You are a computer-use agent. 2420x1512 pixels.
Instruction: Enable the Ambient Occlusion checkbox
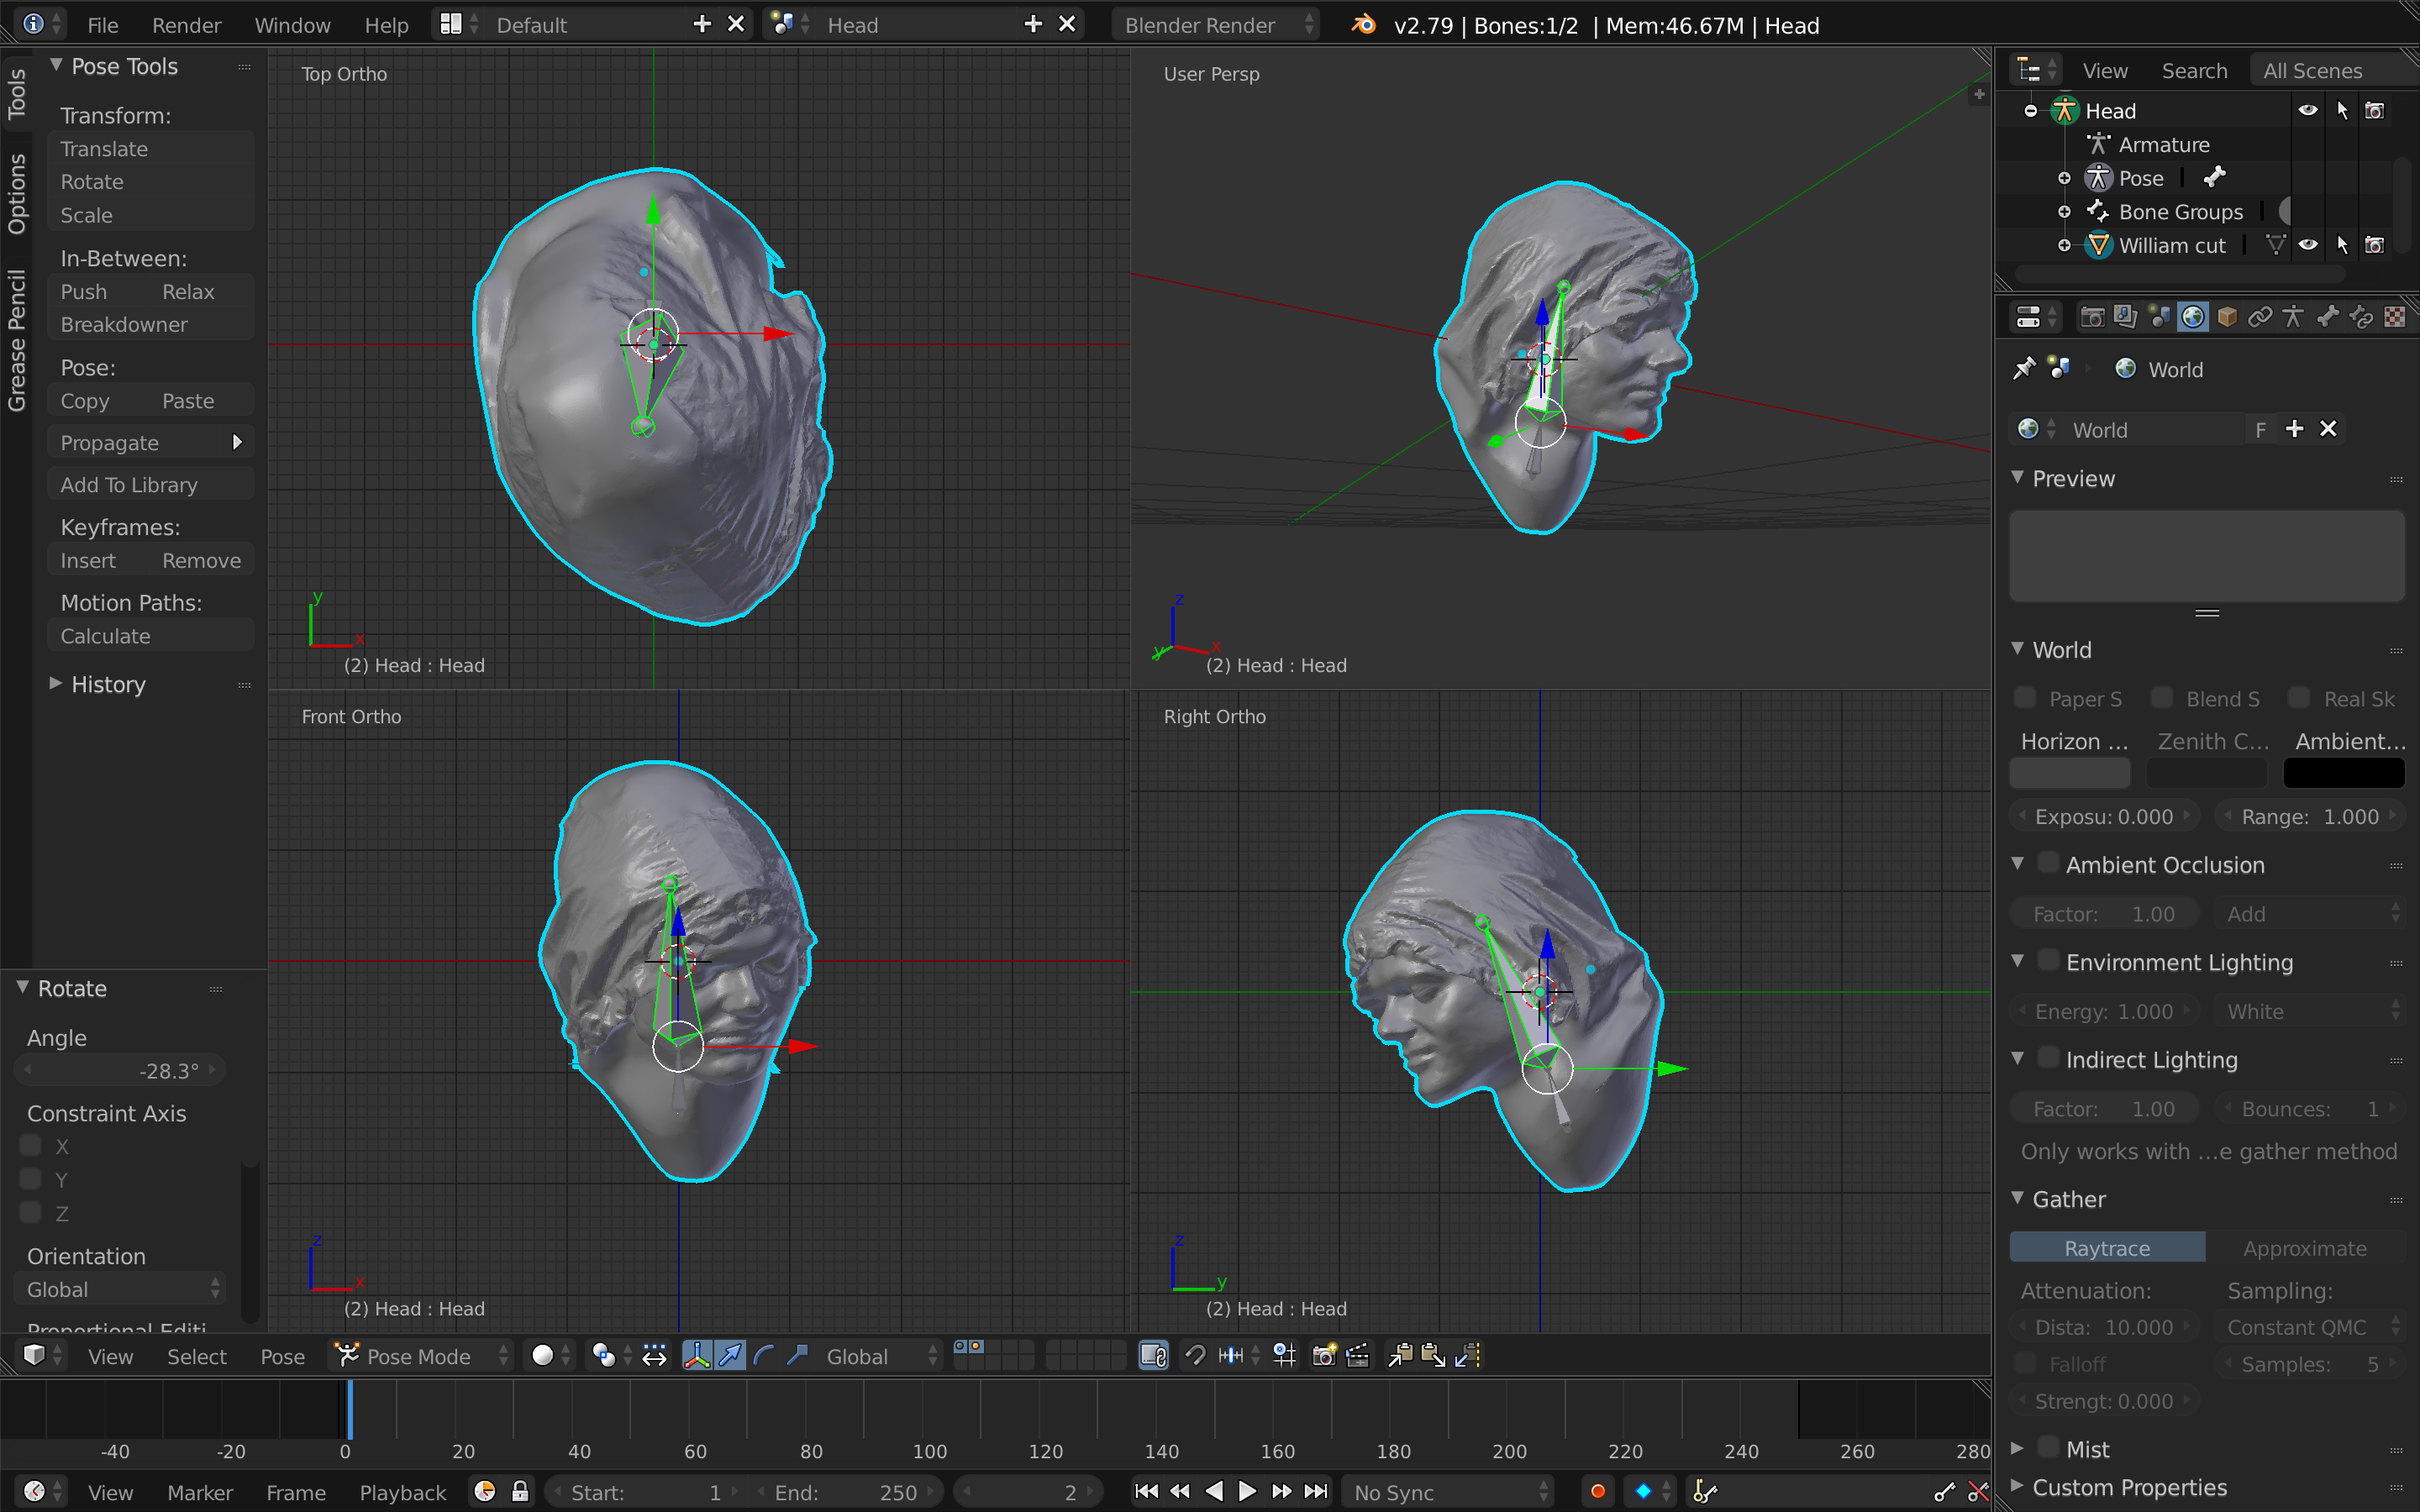[2049, 863]
